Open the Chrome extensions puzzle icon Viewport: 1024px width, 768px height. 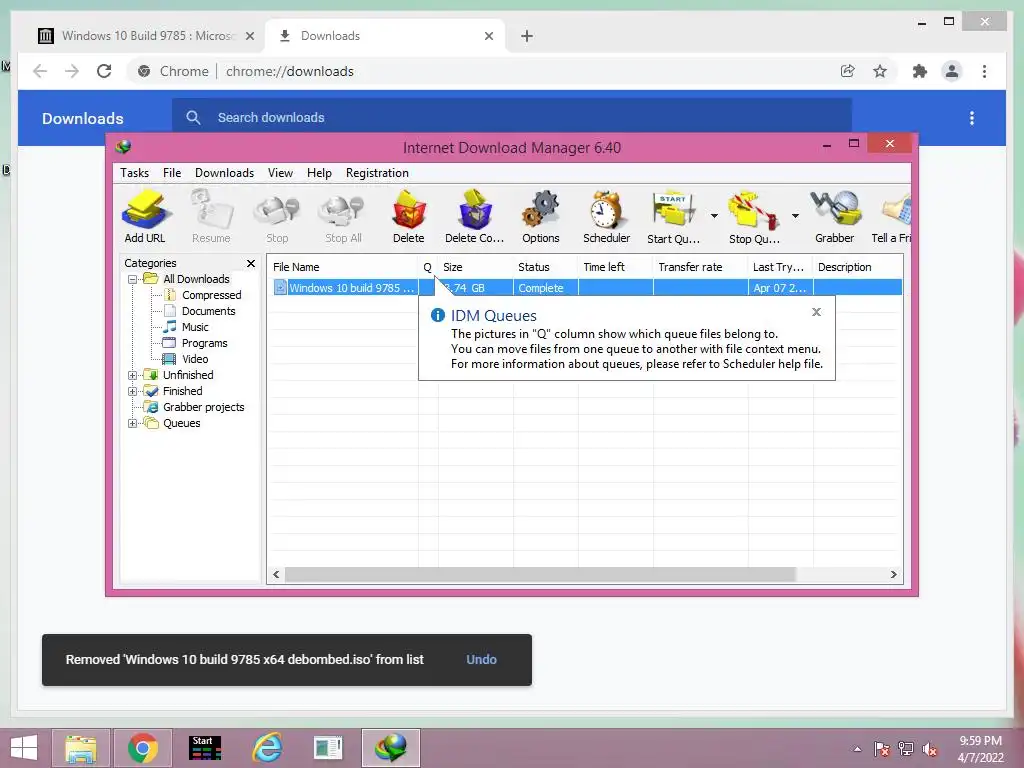click(x=920, y=71)
